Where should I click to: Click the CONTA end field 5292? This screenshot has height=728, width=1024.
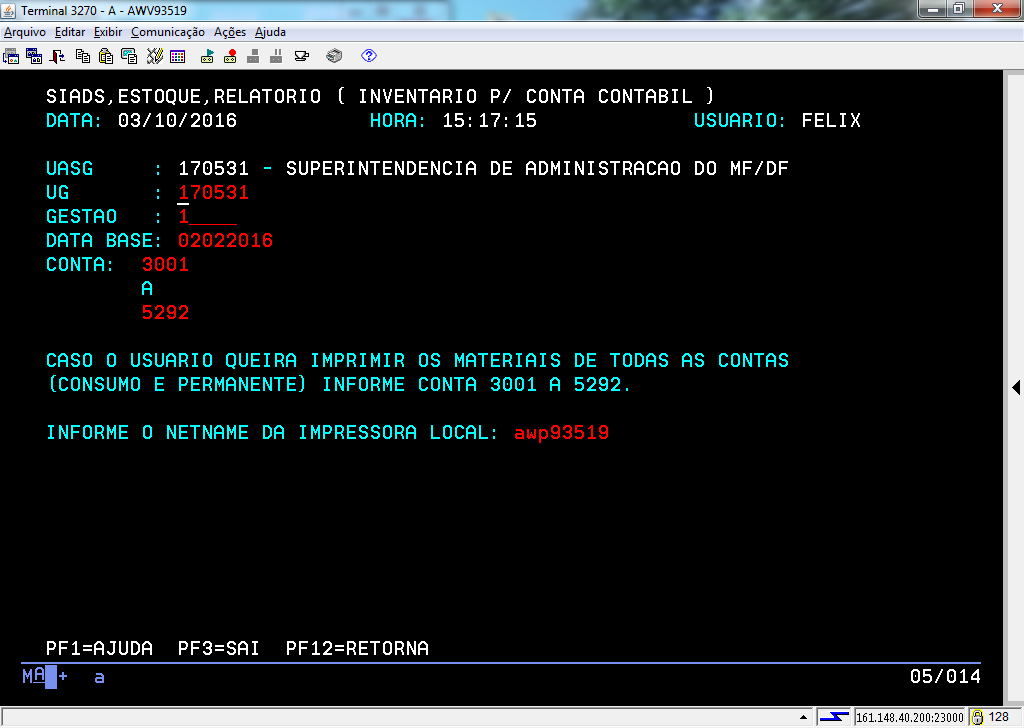[165, 313]
